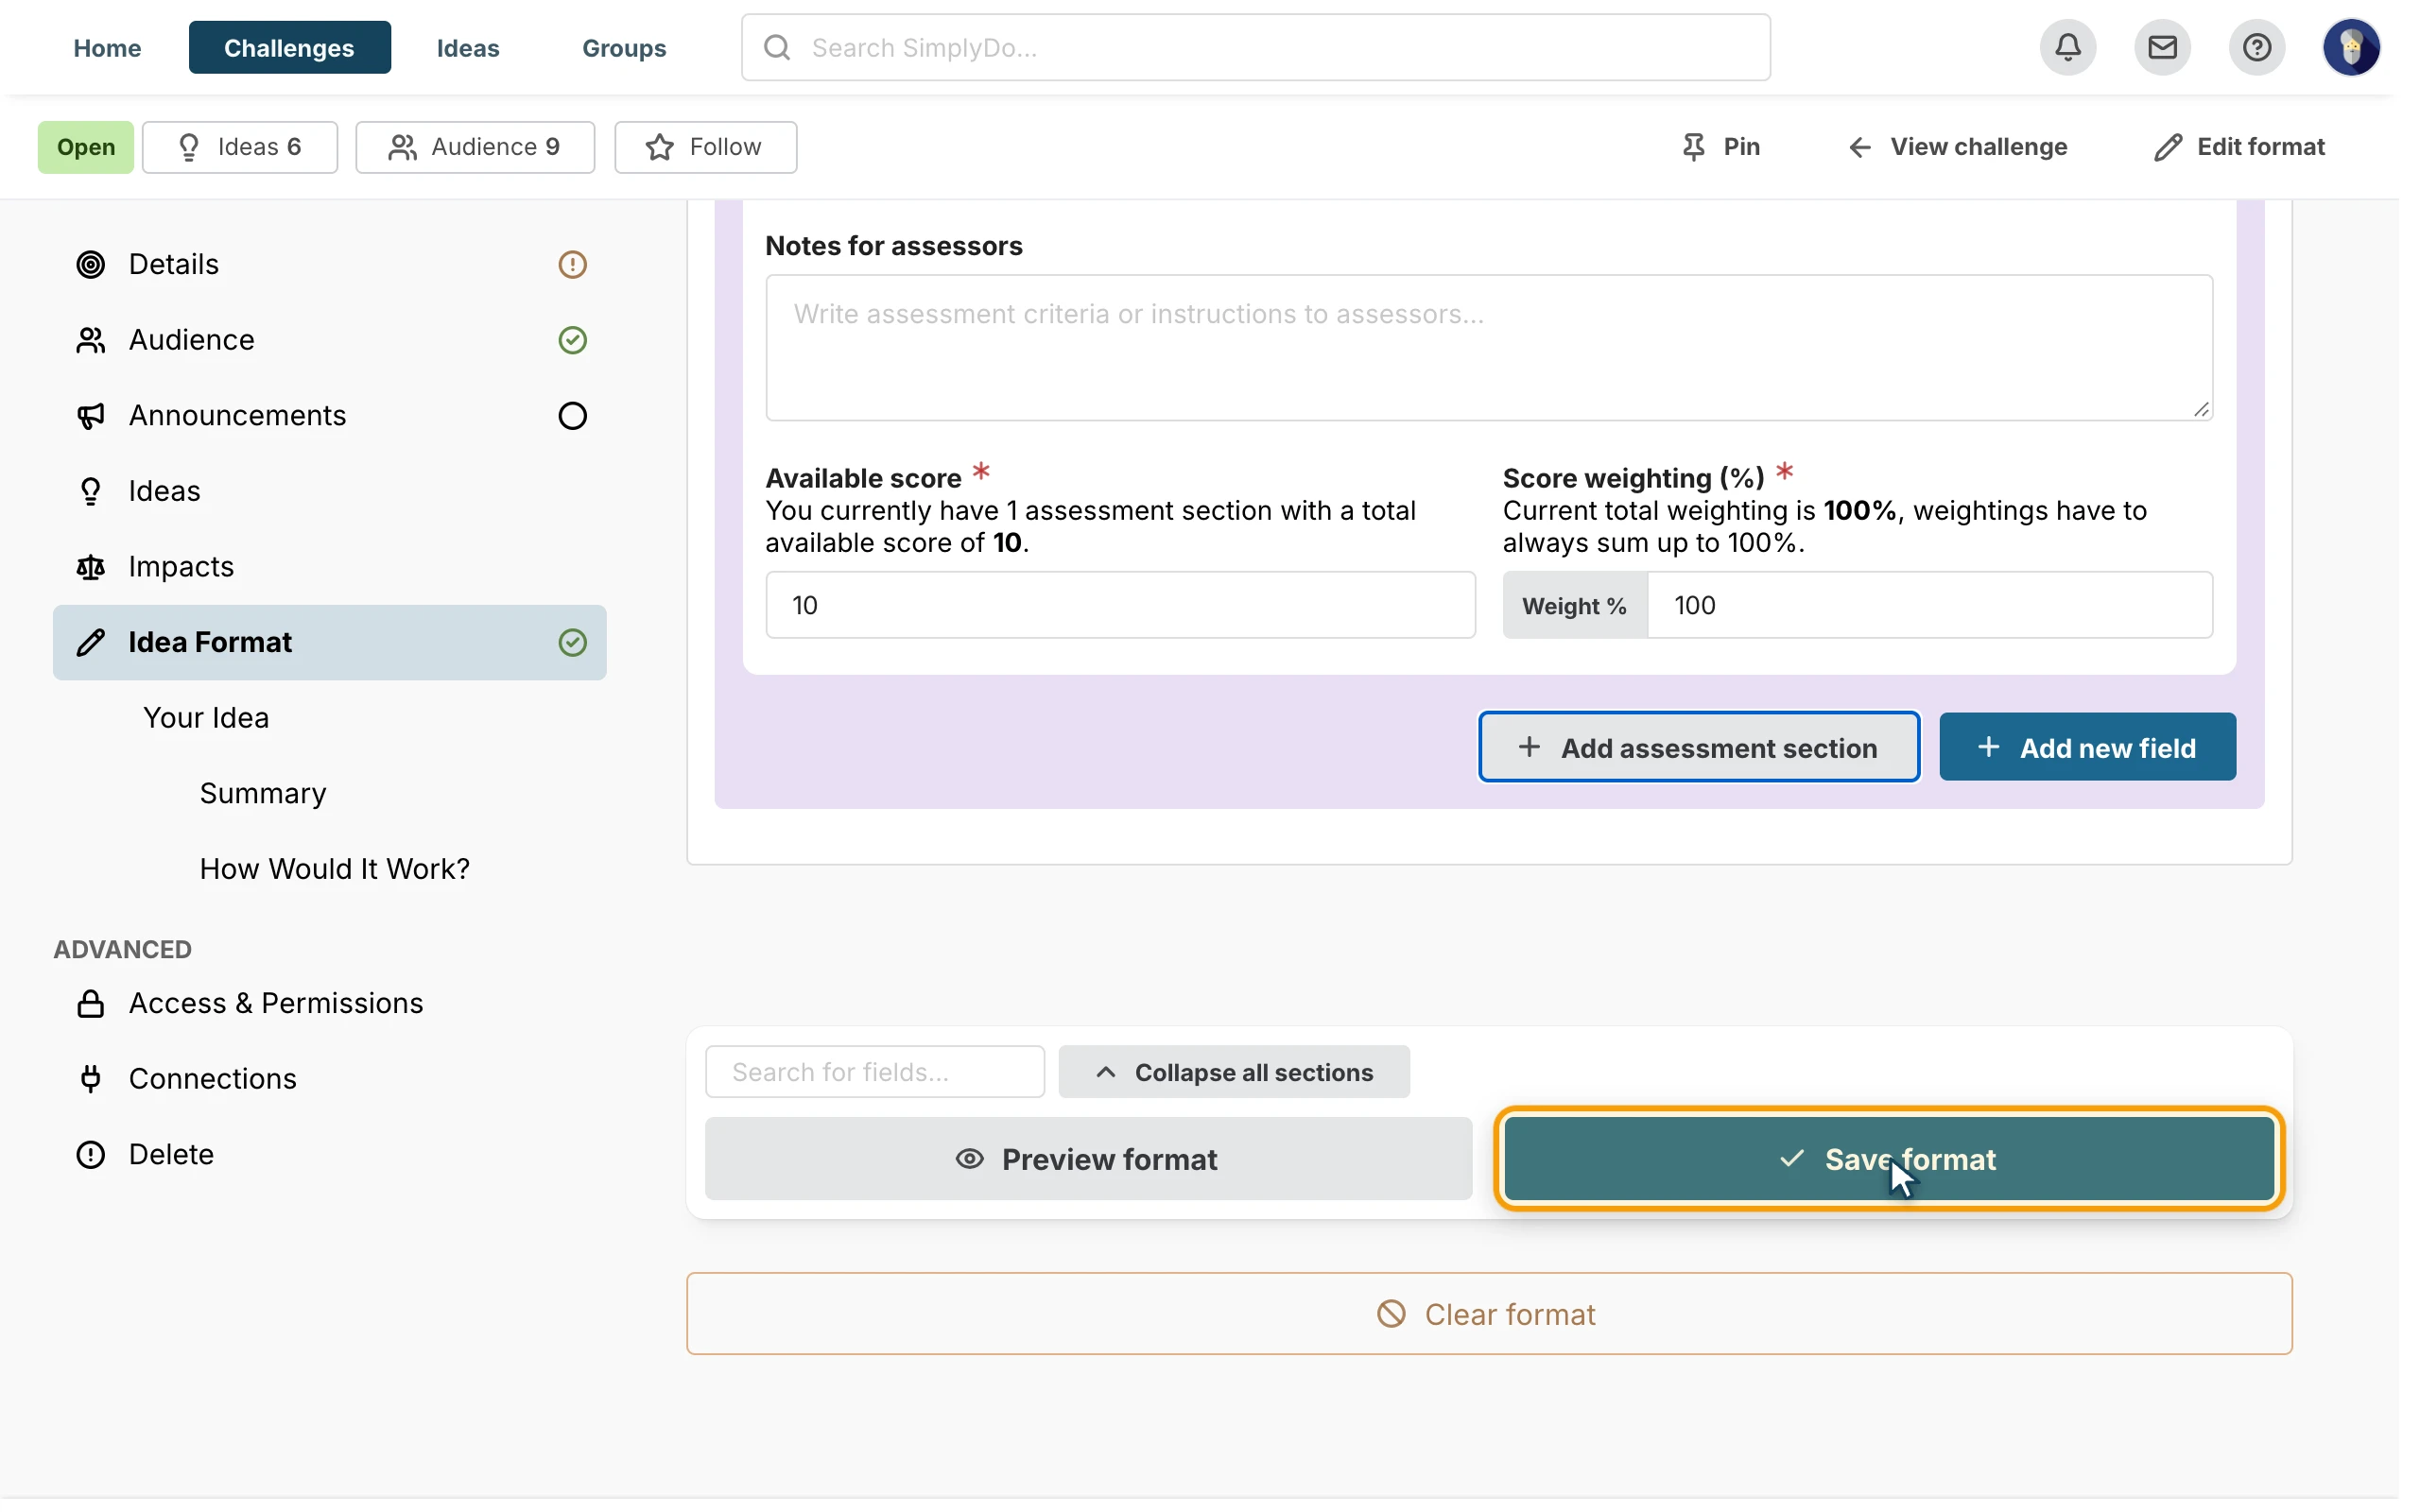Open the user profile avatar
This screenshot has width=2420, height=1512.
coord(2351,47)
